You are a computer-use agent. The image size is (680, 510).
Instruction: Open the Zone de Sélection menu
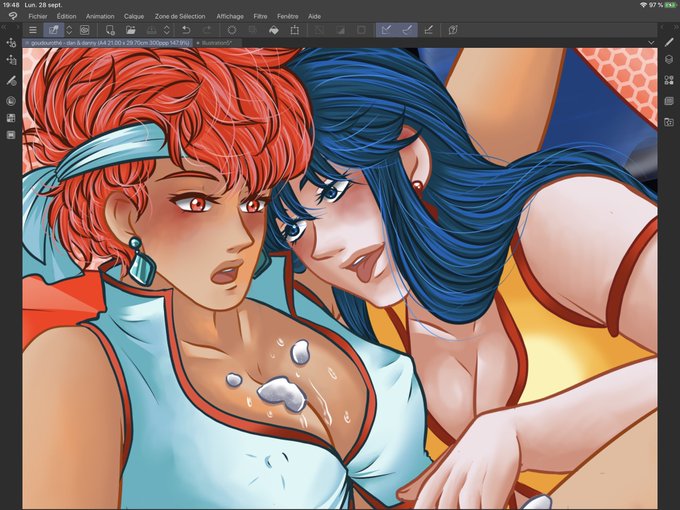(180, 16)
